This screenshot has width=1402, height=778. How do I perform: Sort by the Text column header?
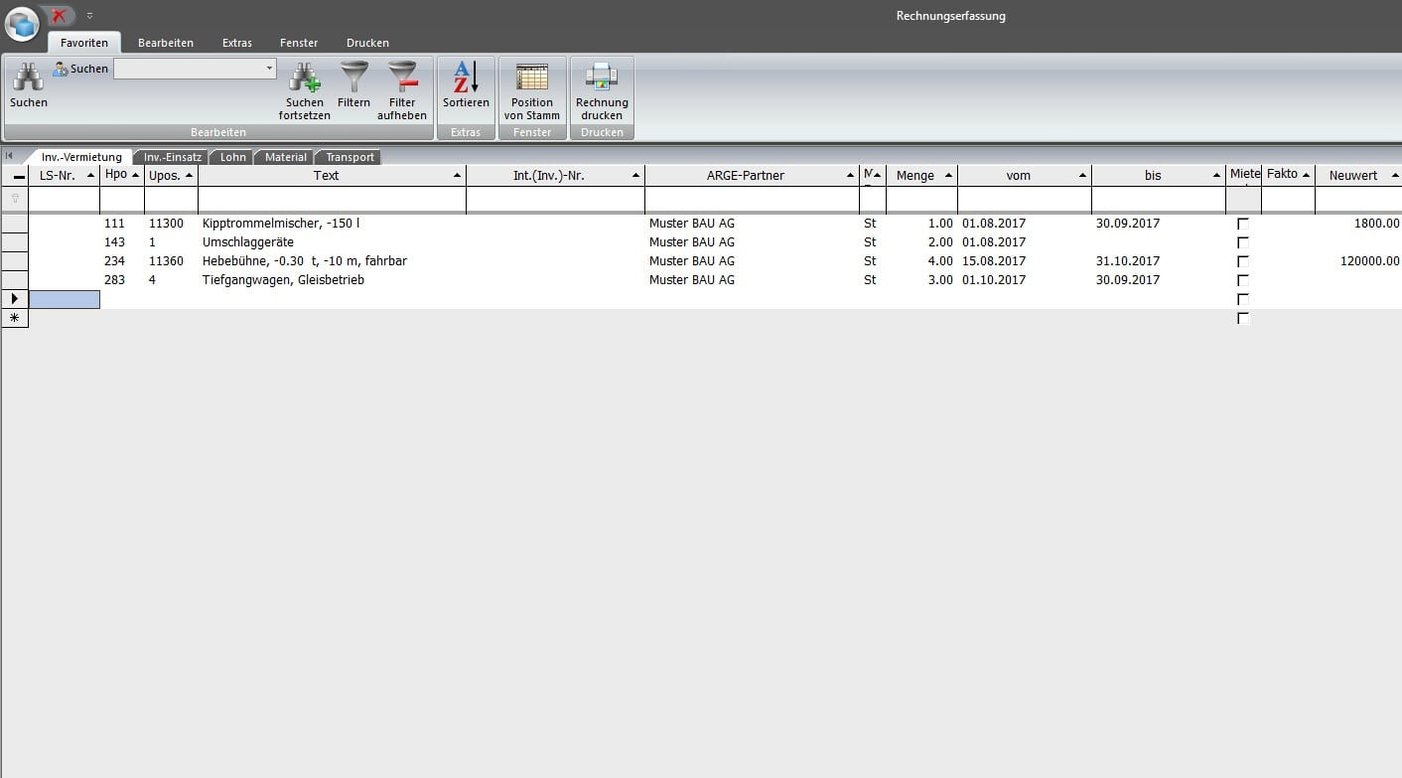pyautogui.click(x=332, y=176)
